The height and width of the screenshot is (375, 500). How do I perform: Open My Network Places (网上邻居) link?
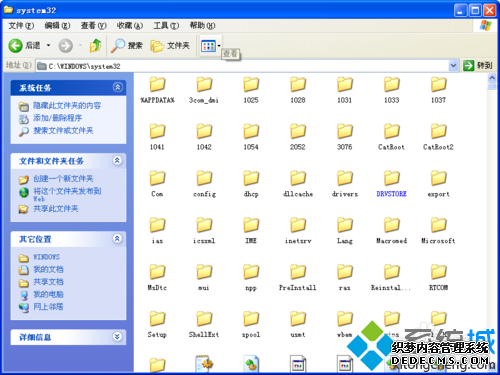(48, 307)
